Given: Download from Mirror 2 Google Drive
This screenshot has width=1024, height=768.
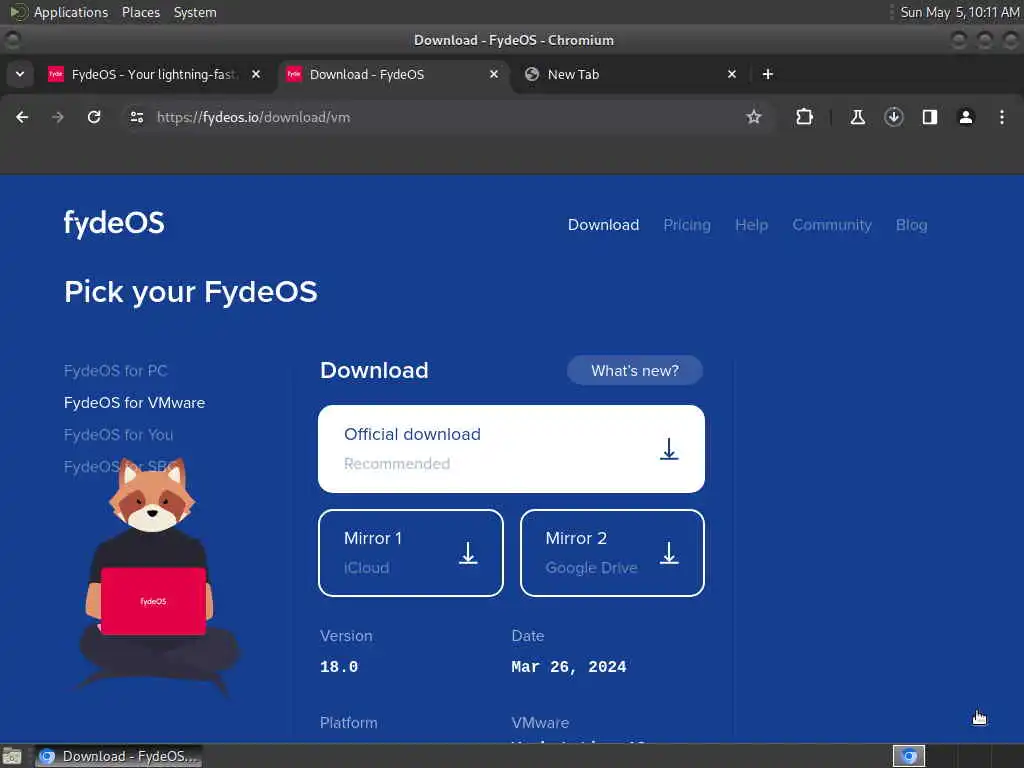Looking at the screenshot, I should (612, 552).
